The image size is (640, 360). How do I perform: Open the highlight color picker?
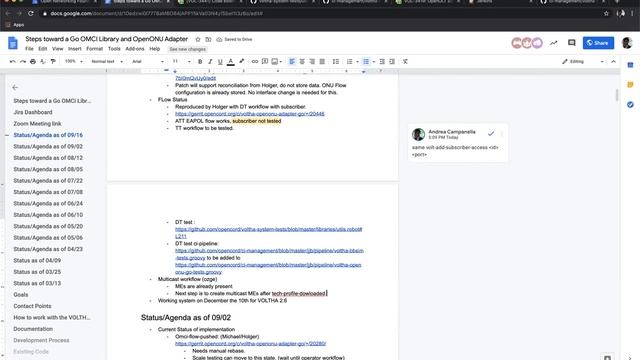coord(242,62)
